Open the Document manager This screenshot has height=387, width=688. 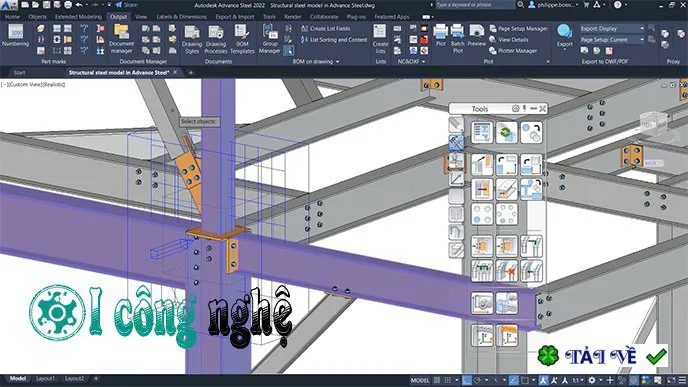122,39
